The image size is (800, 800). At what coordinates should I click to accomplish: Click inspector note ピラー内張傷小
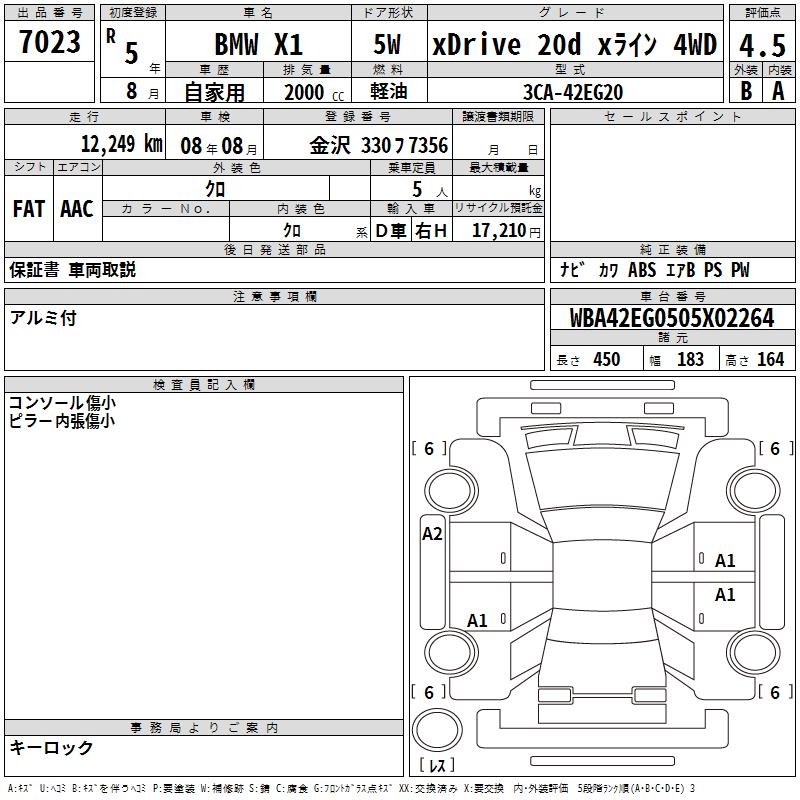62,420
